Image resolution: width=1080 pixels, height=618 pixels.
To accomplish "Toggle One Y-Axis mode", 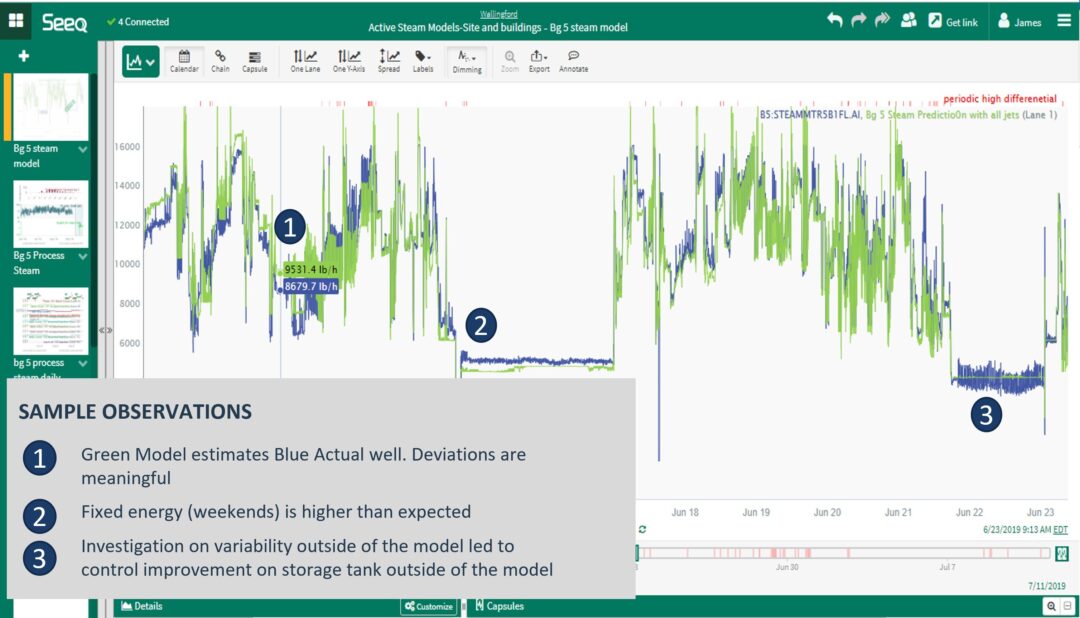I will click(x=348, y=61).
